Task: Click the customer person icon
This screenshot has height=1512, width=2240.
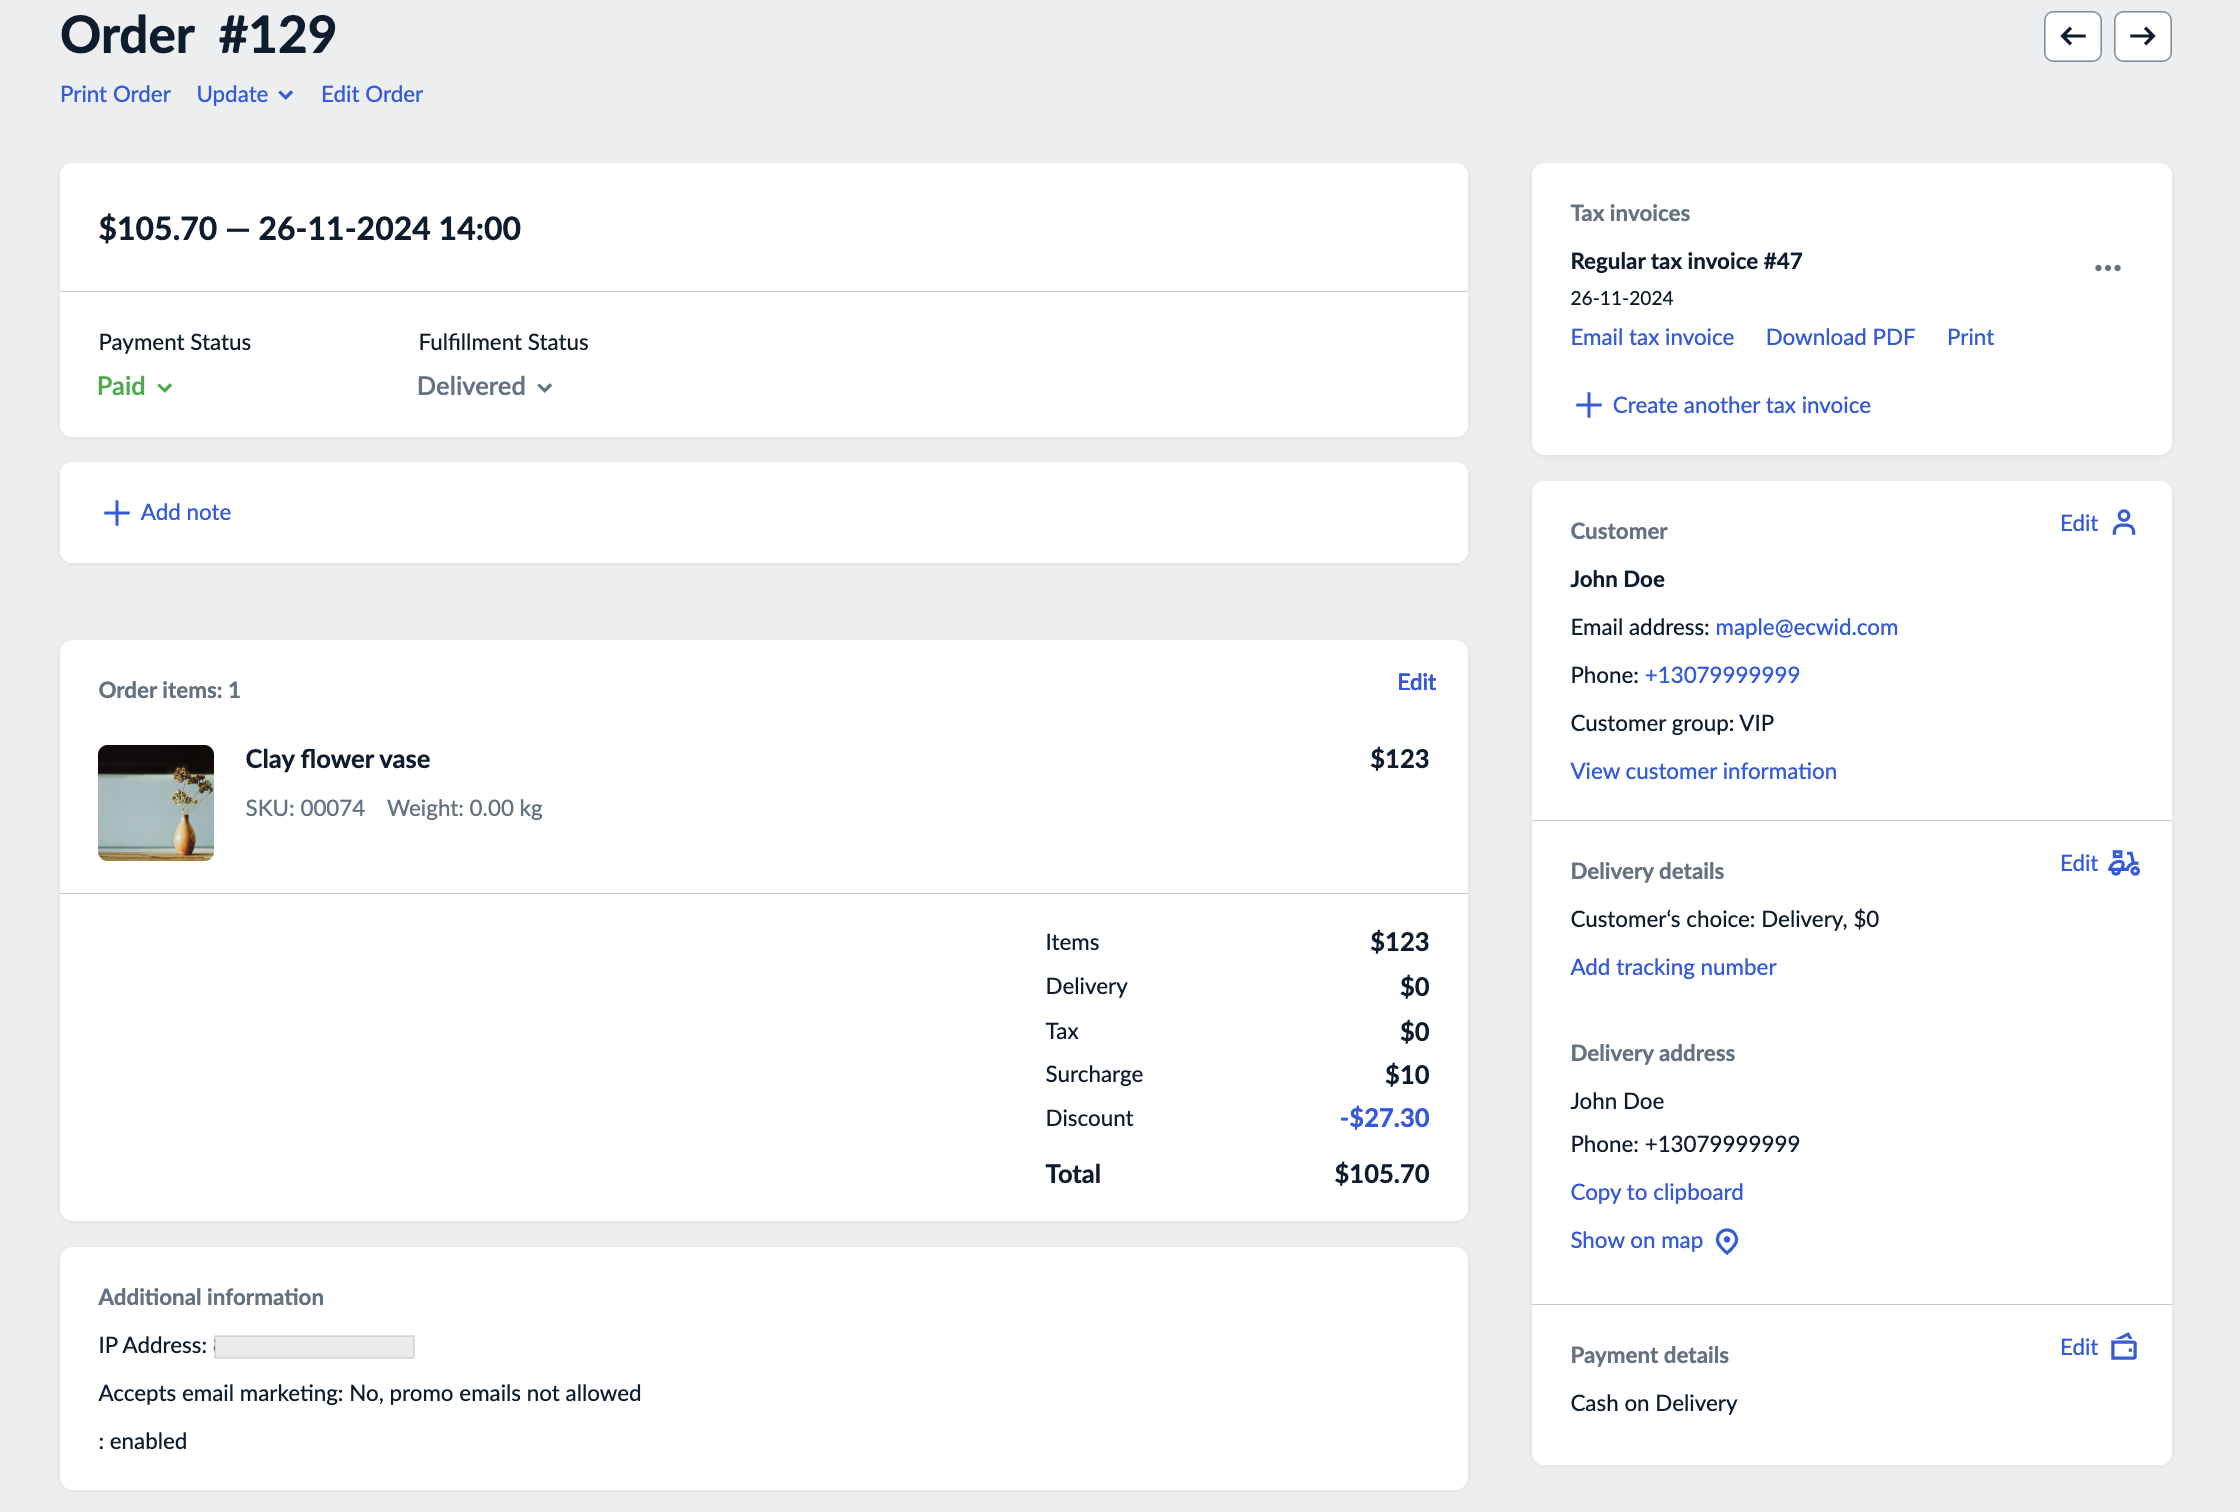Action: click(x=2124, y=523)
